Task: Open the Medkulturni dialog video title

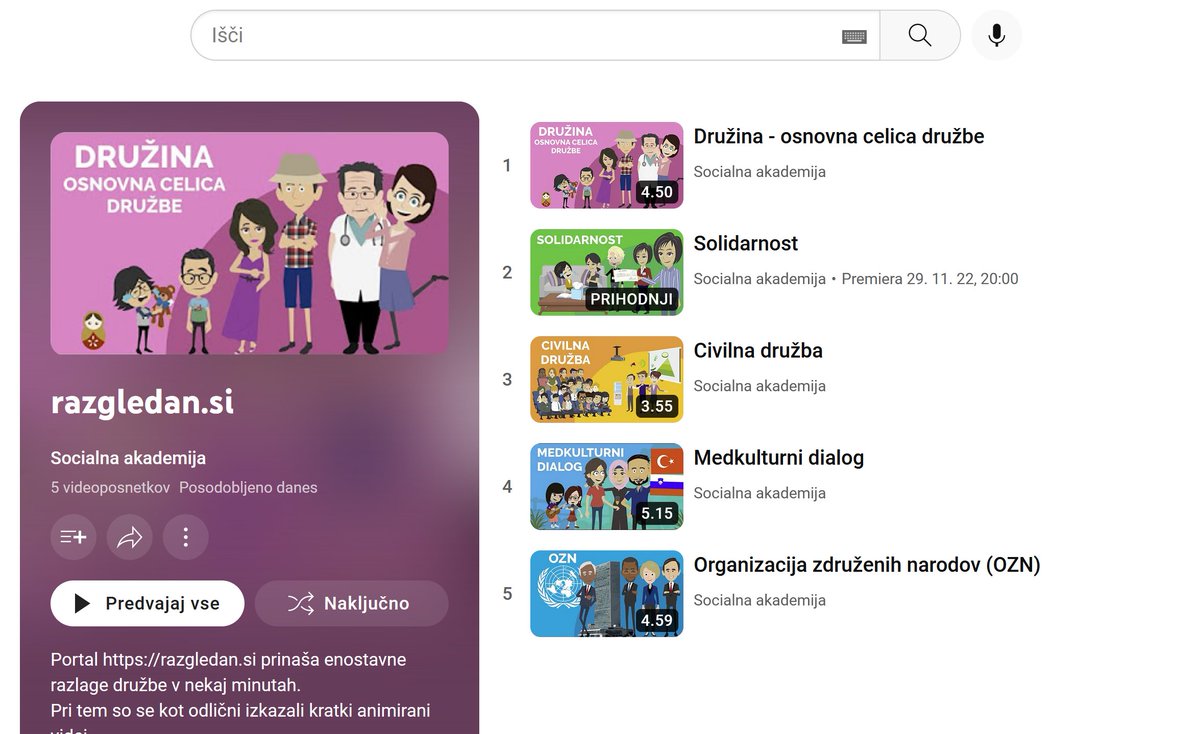Action: [779, 457]
